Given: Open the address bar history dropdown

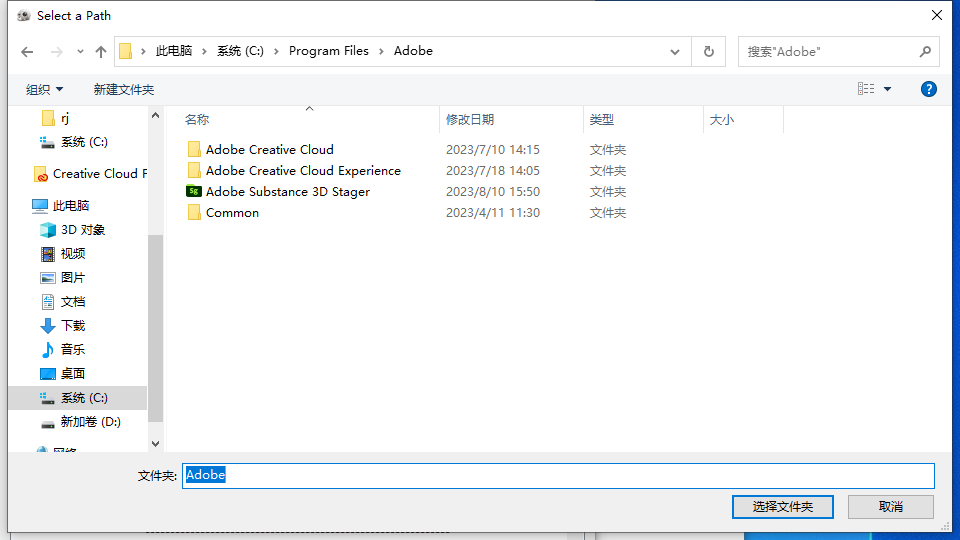Looking at the screenshot, I should (675, 52).
